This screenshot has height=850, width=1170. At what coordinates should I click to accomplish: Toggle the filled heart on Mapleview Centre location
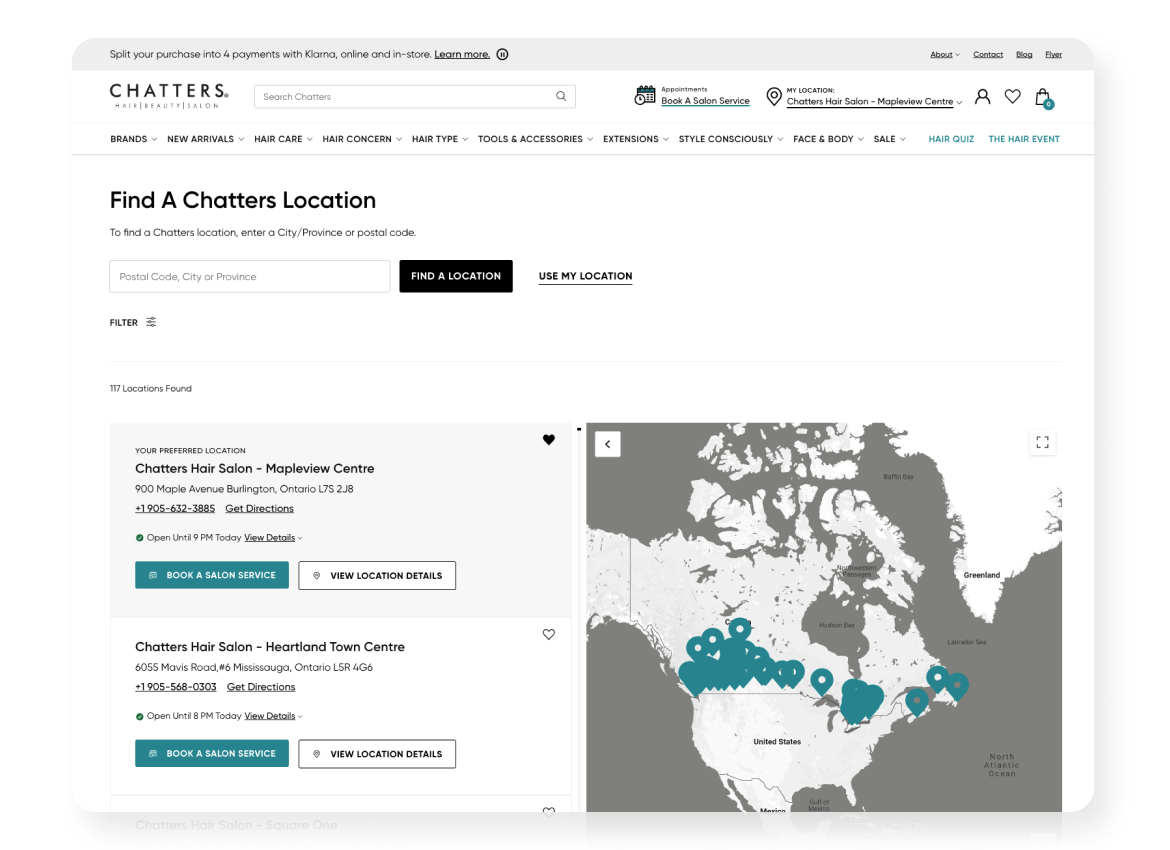pyautogui.click(x=548, y=439)
